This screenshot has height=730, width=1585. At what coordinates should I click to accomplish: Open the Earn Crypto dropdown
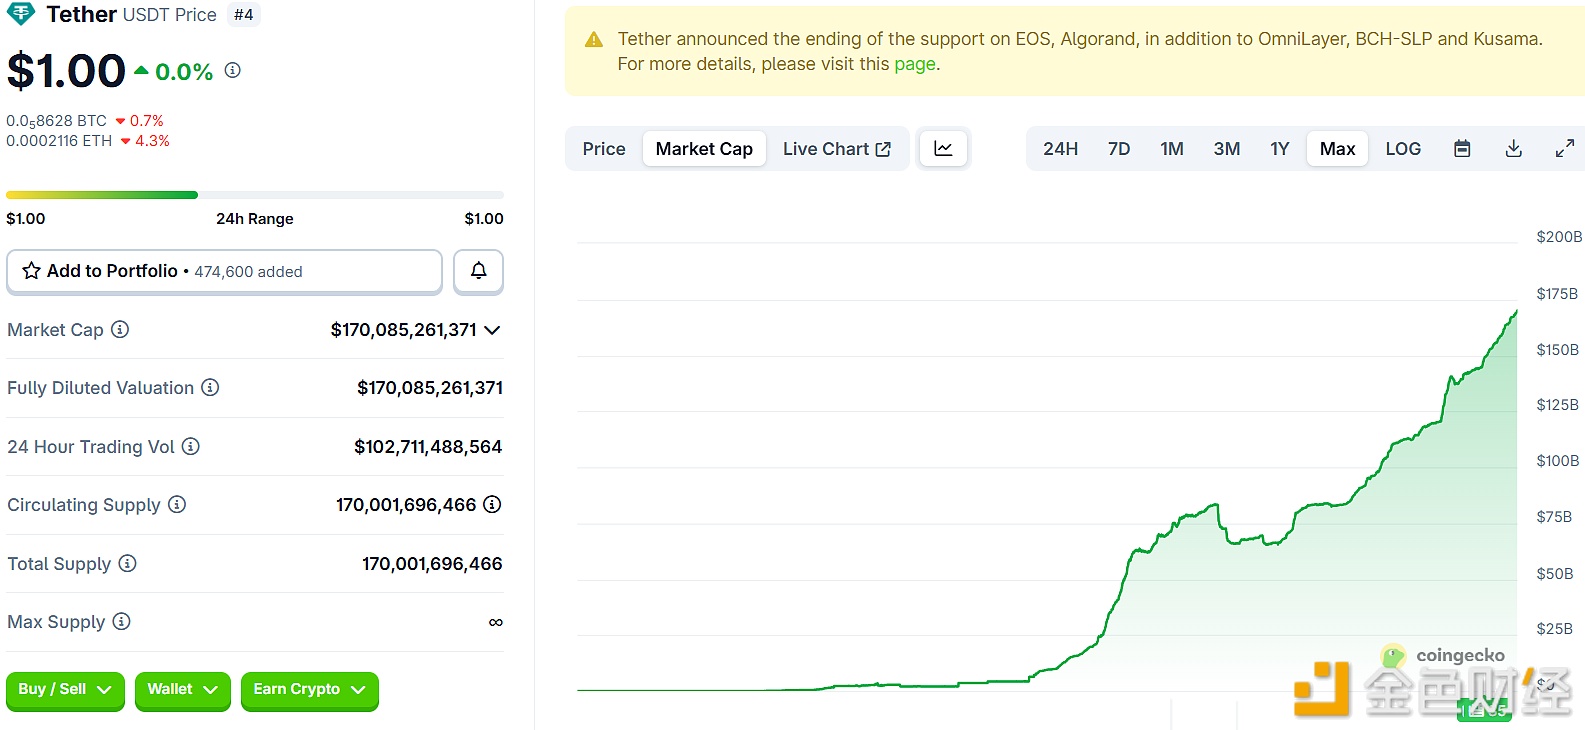pyautogui.click(x=309, y=690)
